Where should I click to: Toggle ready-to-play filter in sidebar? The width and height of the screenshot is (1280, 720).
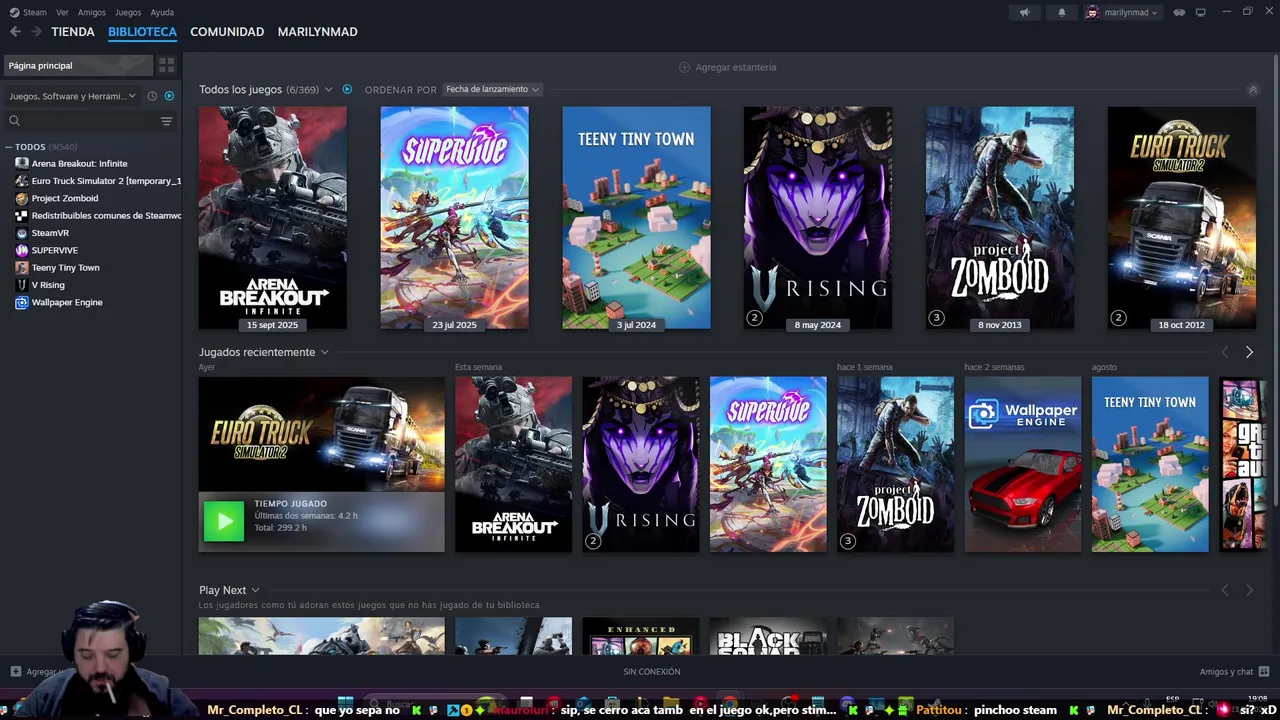[x=169, y=96]
